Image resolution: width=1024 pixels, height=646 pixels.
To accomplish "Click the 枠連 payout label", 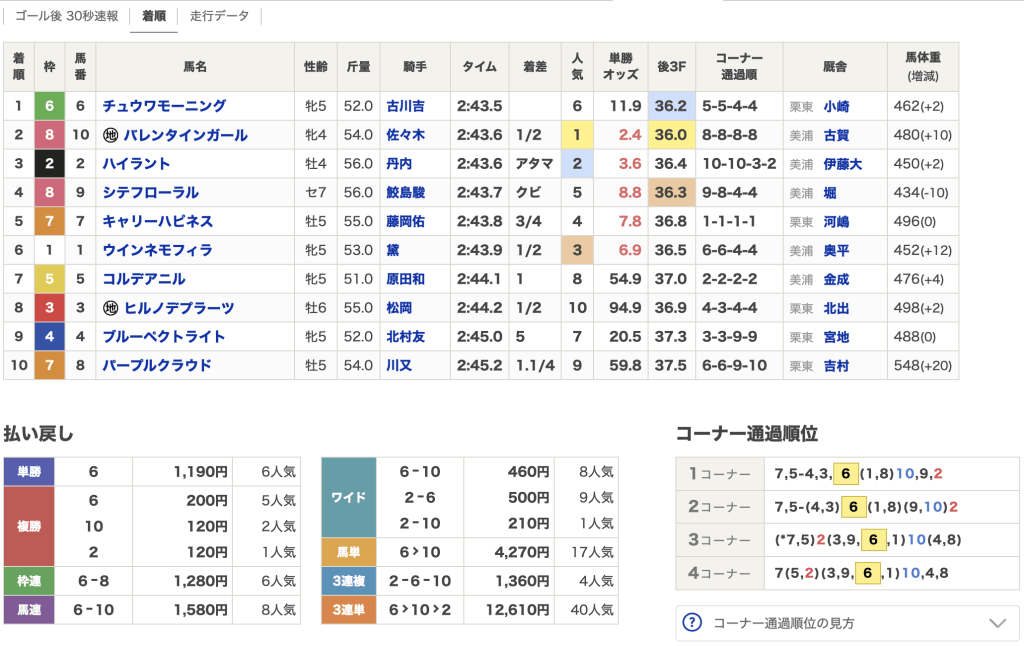I will point(29,581).
